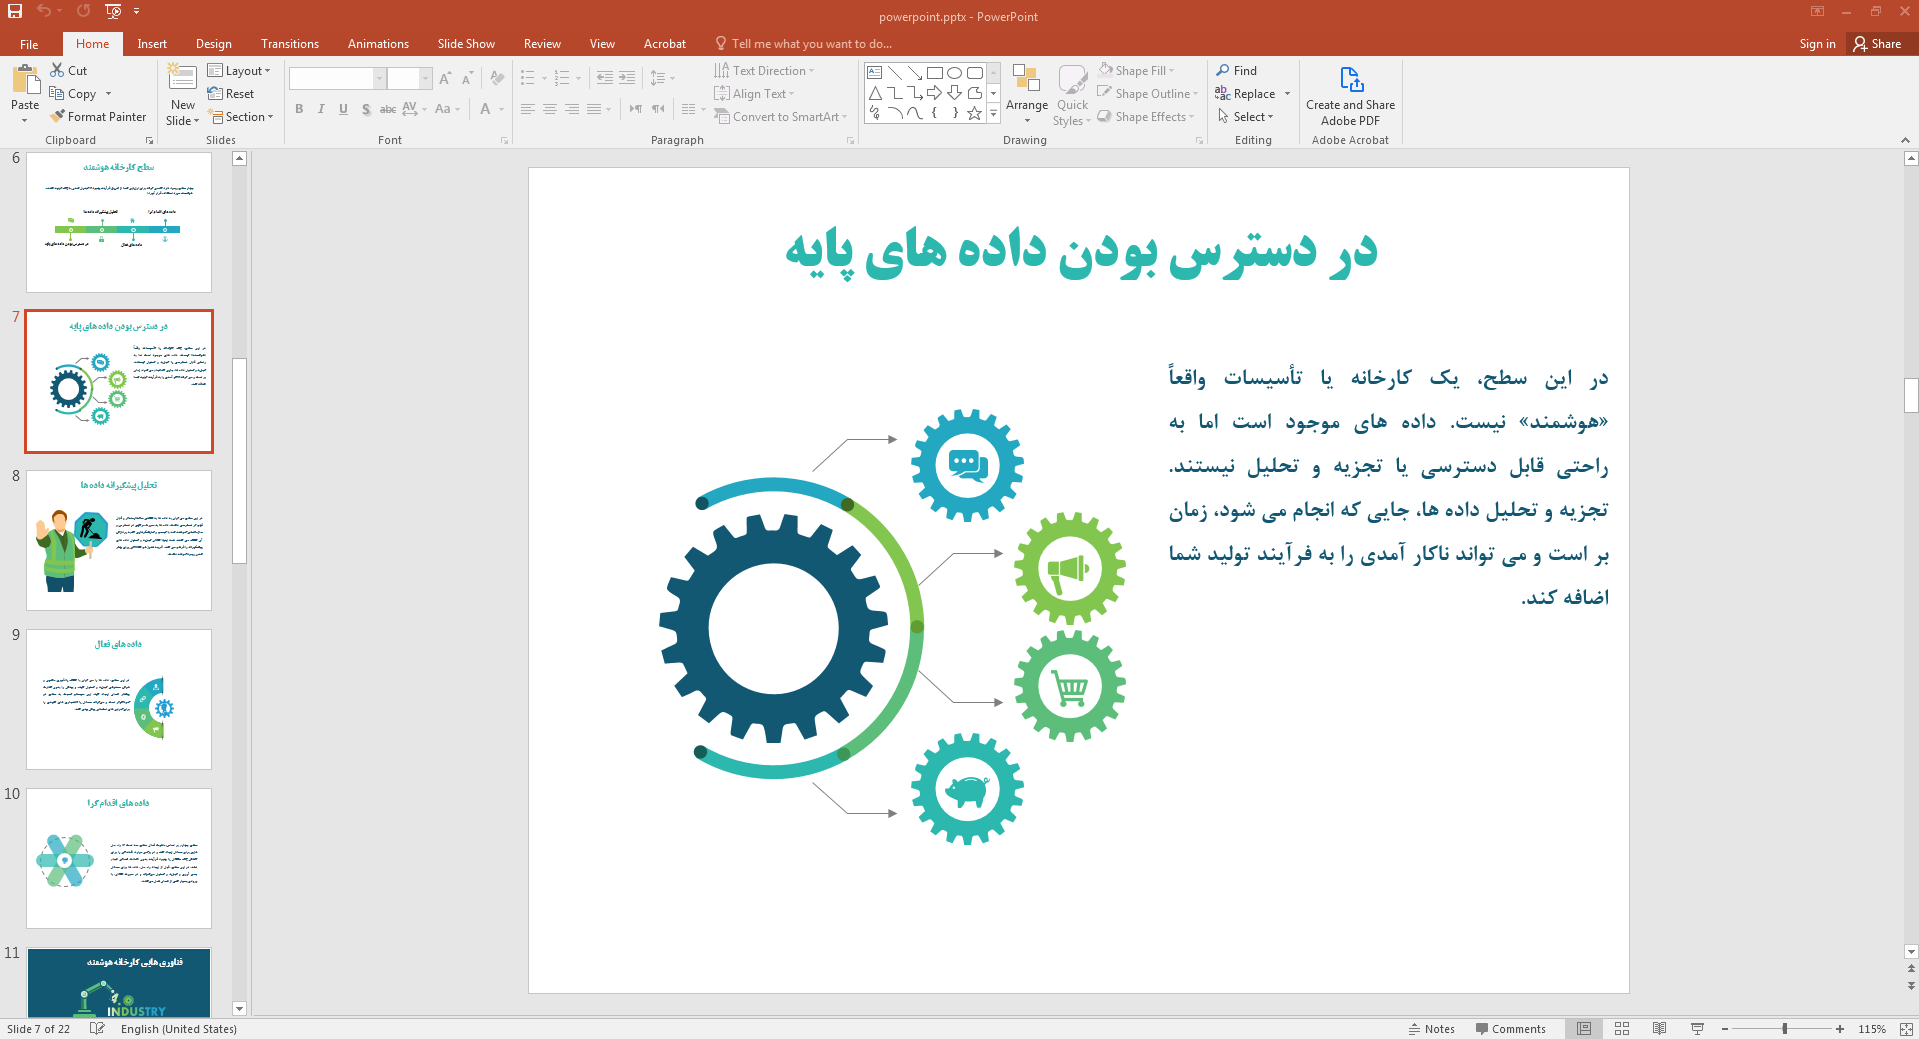Start slide show from status bar icon

click(1697, 1028)
